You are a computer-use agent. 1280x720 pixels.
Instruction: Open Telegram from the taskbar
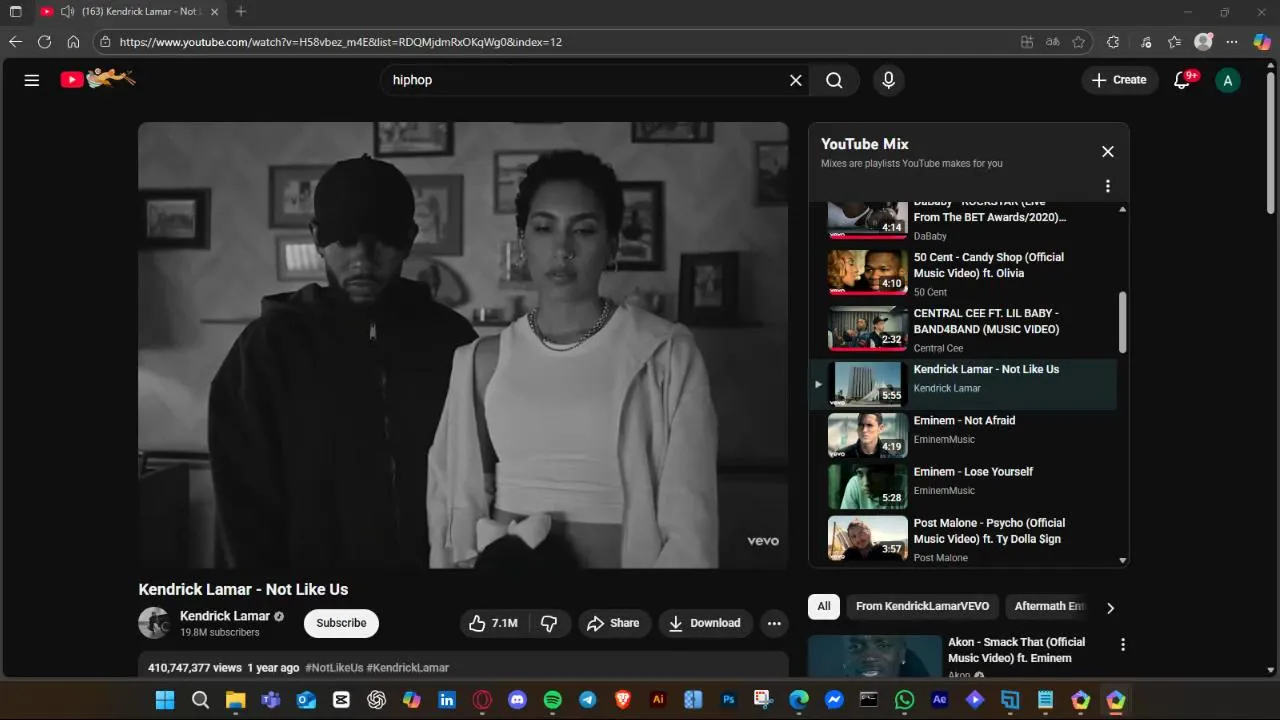click(x=588, y=700)
